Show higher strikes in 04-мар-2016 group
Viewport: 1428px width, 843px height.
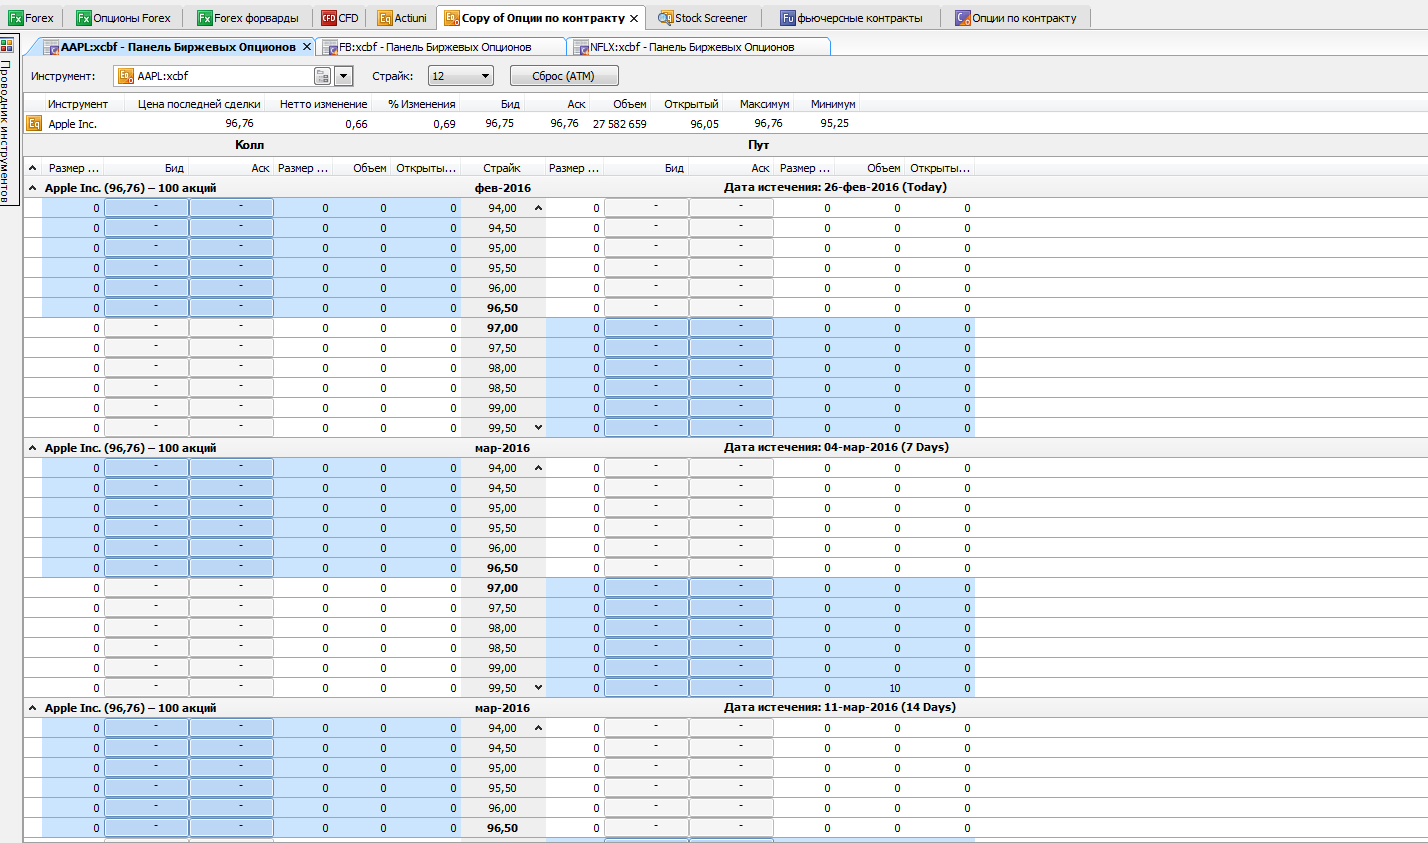click(x=538, y=688)
